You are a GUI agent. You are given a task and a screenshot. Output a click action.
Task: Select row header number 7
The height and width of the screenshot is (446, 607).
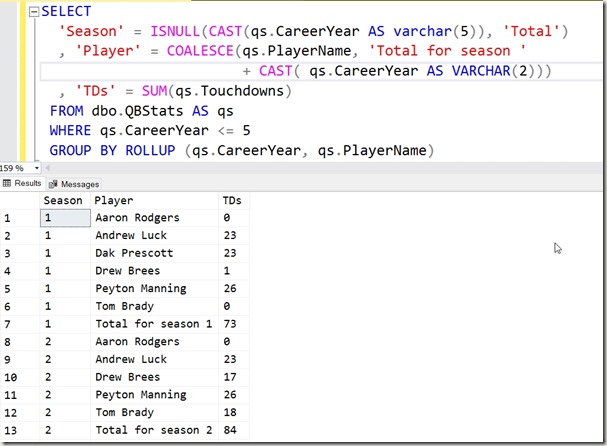pyautogui.click(x=20, y=324)
